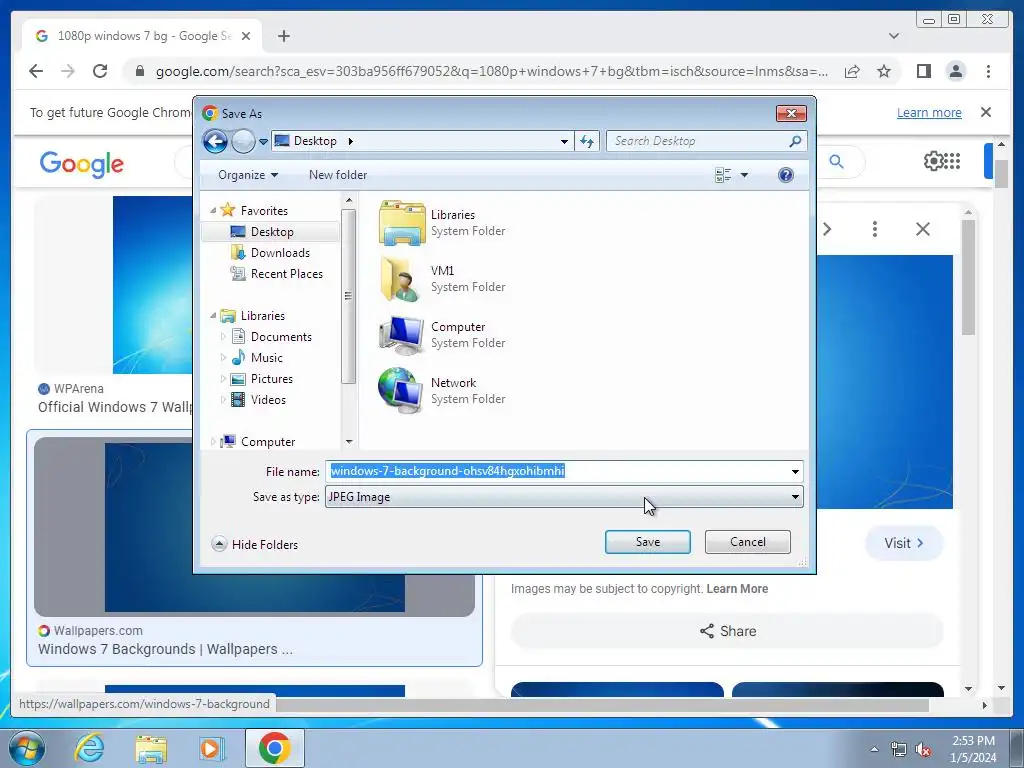Viewport: 1024px width, 768px height.
Task: Click the Chrome side panel icon
Action: point(923,71)
